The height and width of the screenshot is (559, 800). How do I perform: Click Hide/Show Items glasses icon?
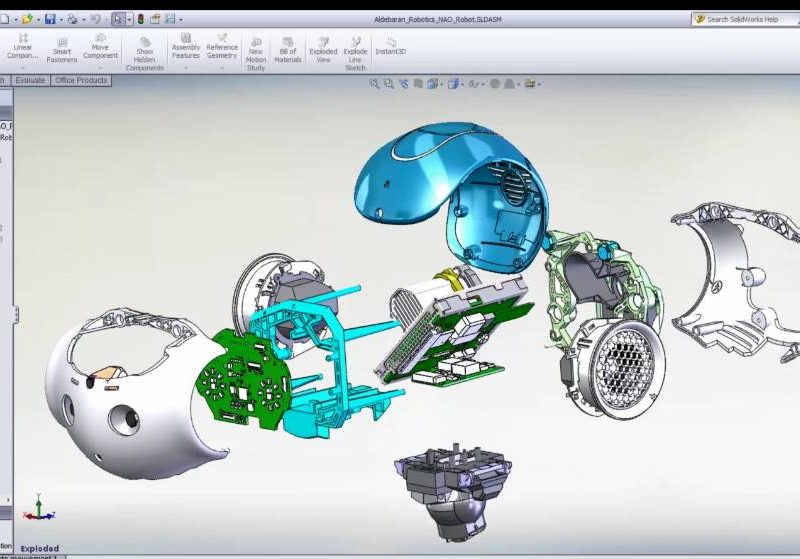(474, 84)
